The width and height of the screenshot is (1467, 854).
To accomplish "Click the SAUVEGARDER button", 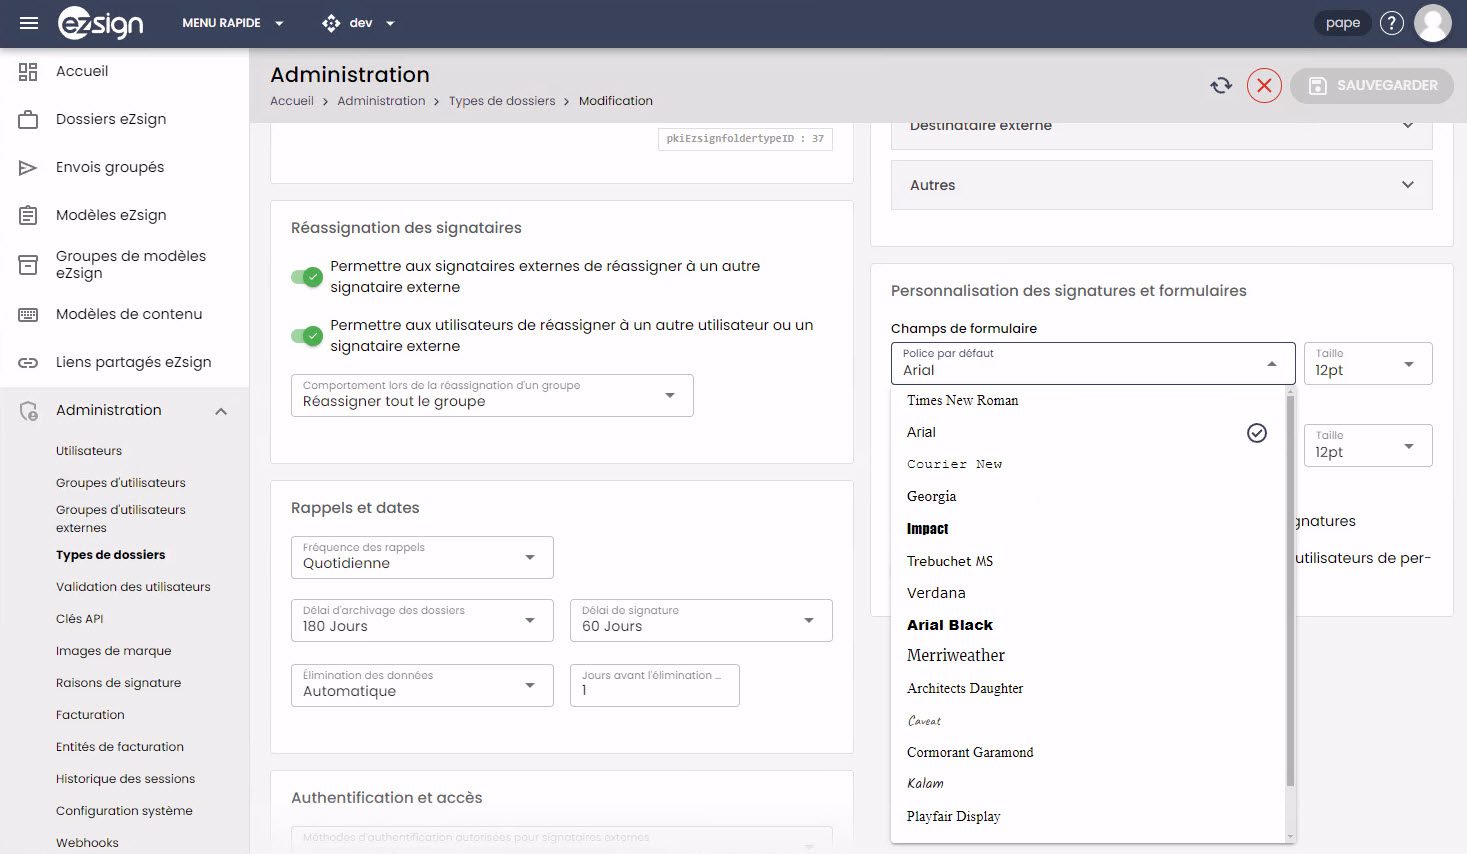I will tap(1371, 86).
